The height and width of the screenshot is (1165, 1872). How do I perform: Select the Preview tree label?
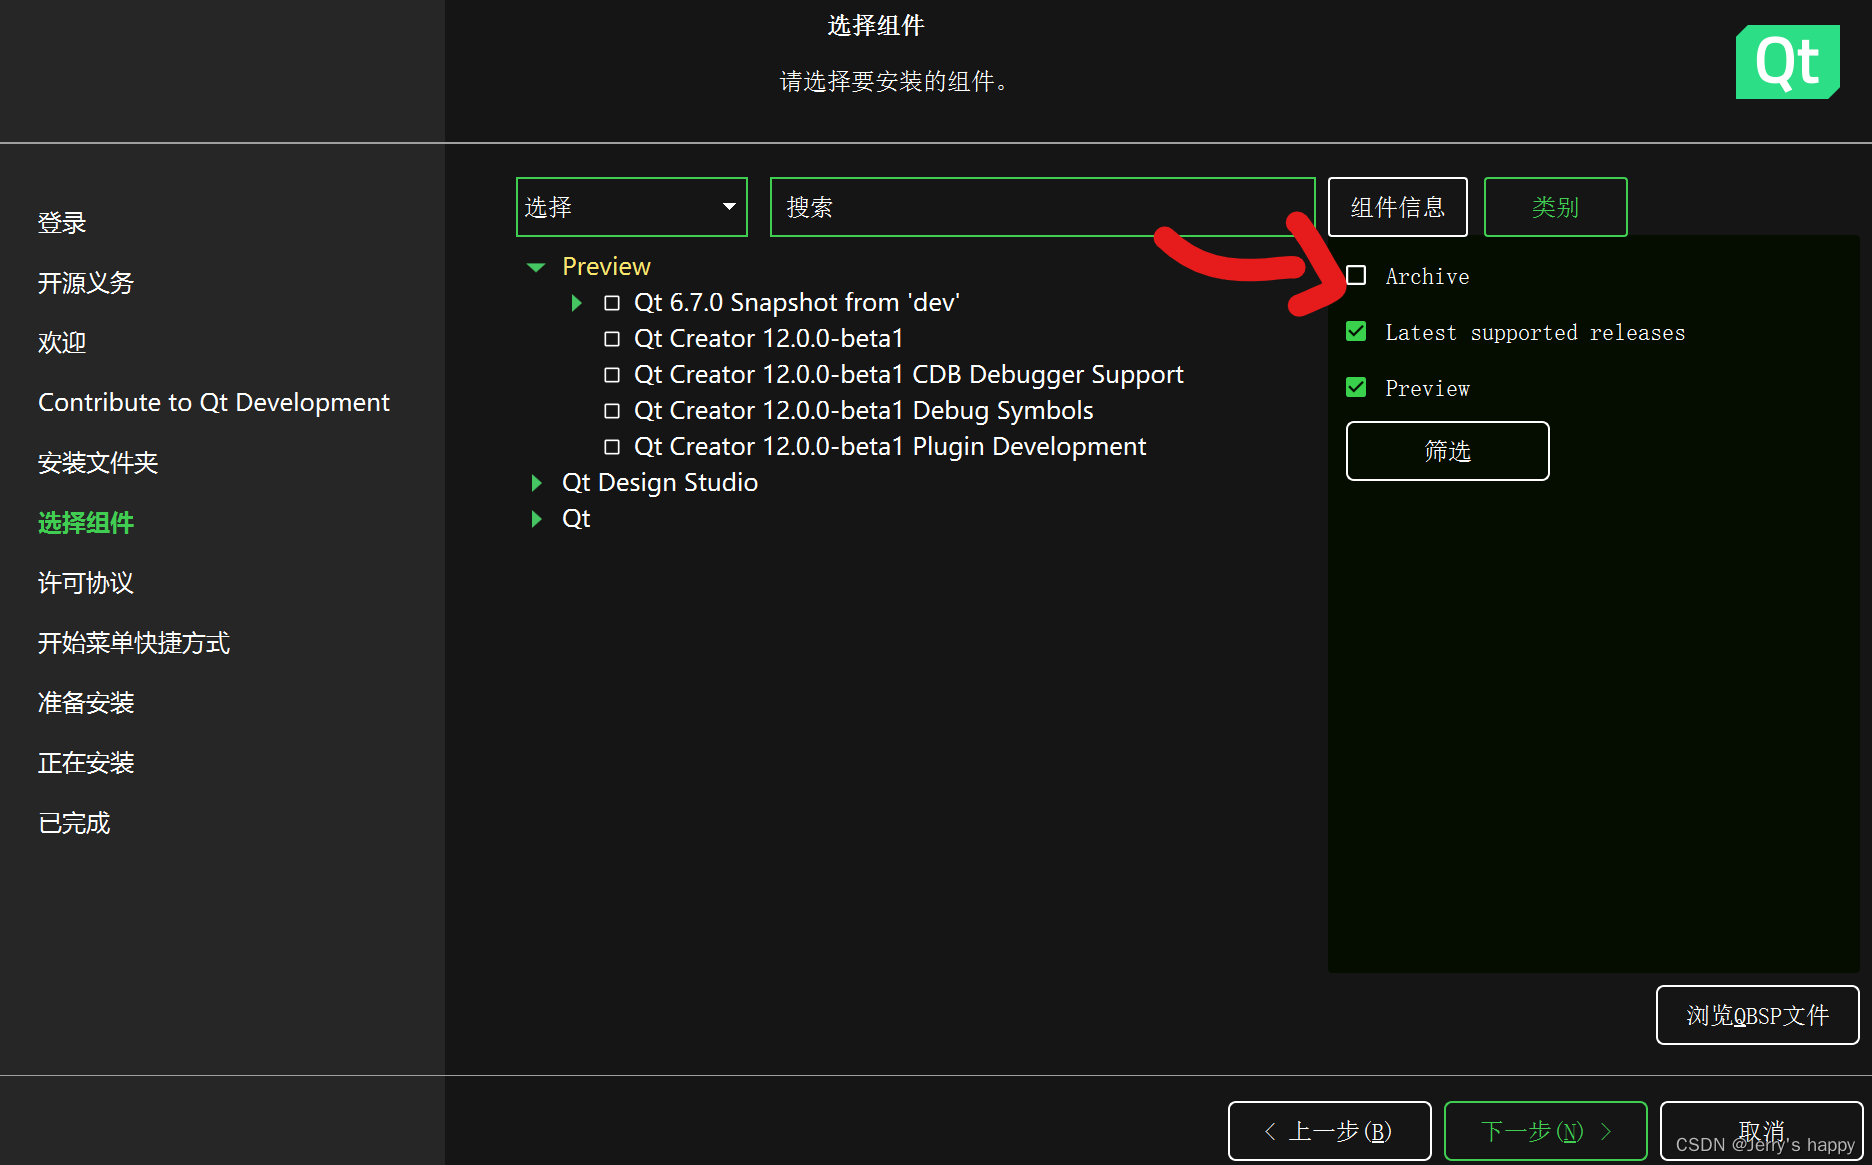pyautogui.click(x=606, y=267)
